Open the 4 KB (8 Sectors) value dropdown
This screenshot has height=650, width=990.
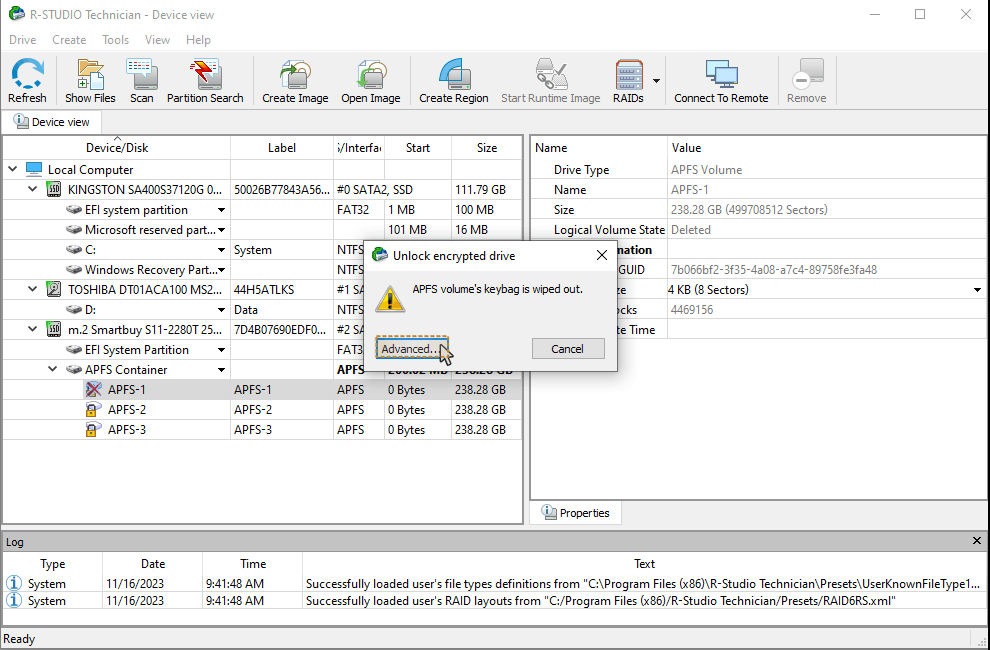[x=977, y=290]
